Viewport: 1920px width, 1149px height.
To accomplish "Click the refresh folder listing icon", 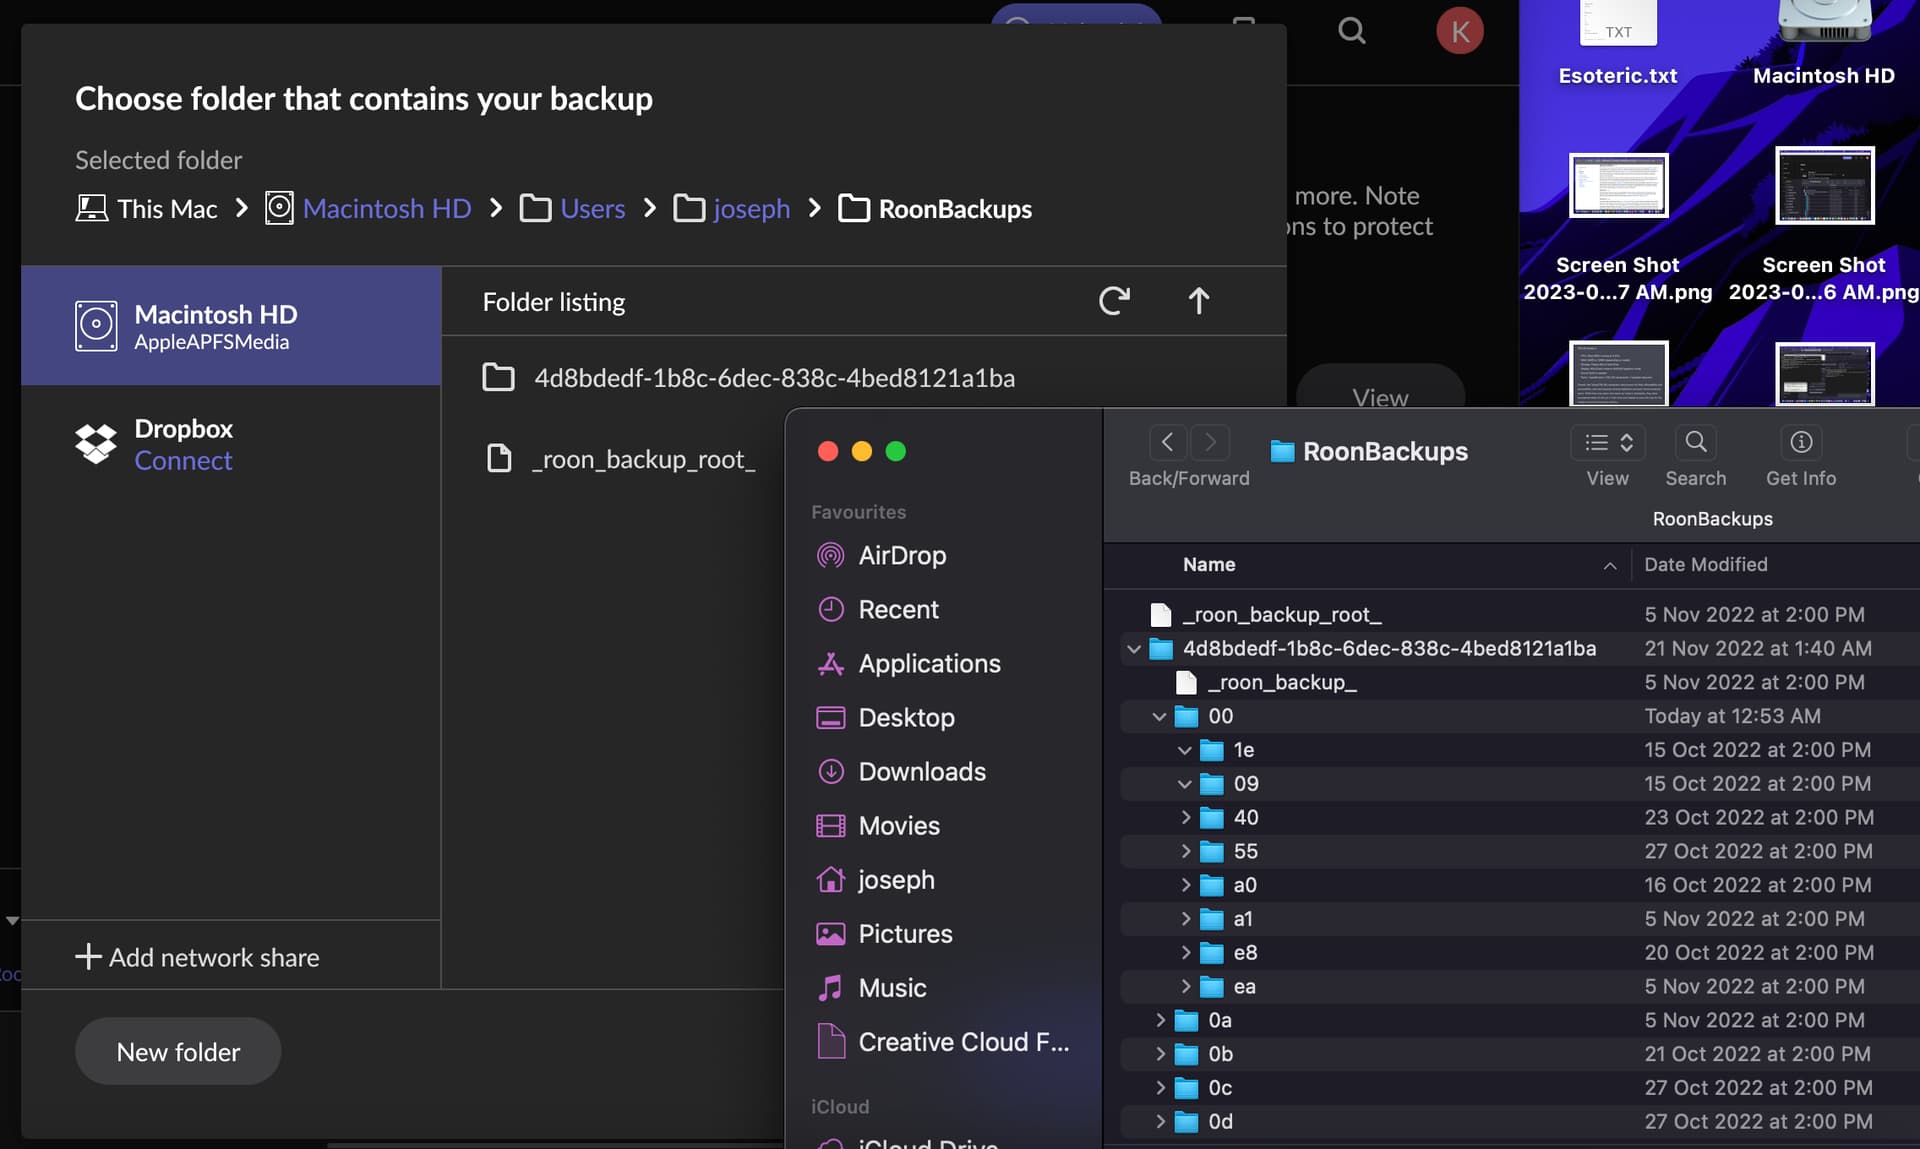I will [1114, 301].
